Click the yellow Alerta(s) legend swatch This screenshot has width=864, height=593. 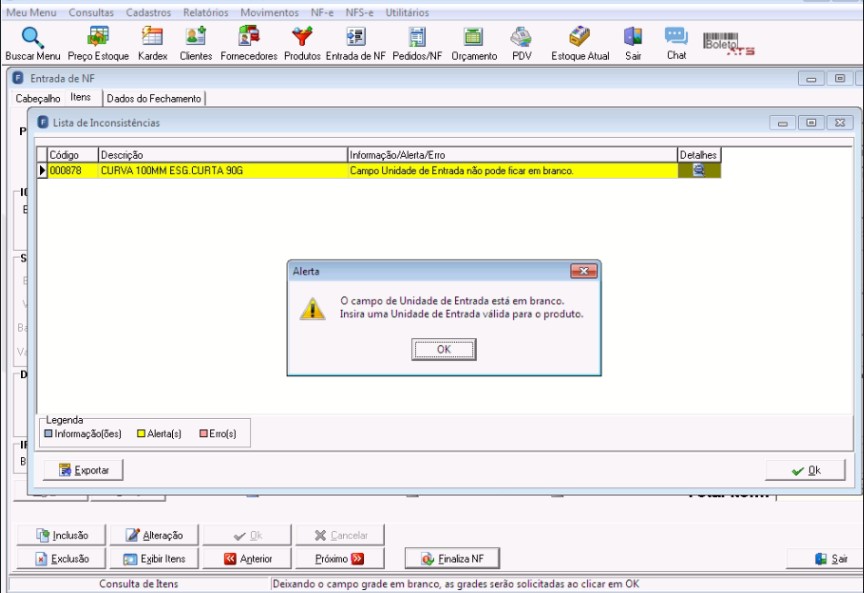[141, 434]
